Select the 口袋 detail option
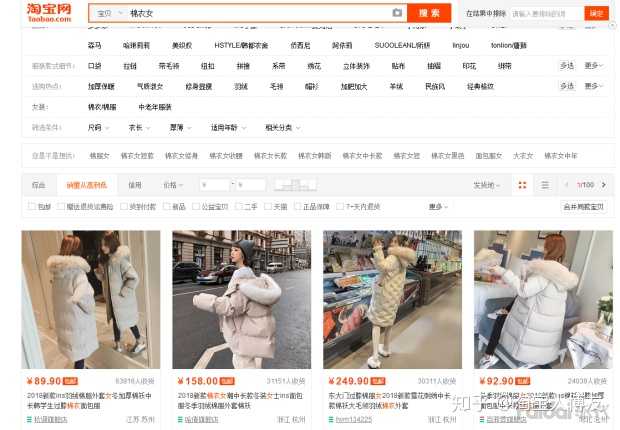The width and height of the screenshot is (620, 430). pos(95,66)
